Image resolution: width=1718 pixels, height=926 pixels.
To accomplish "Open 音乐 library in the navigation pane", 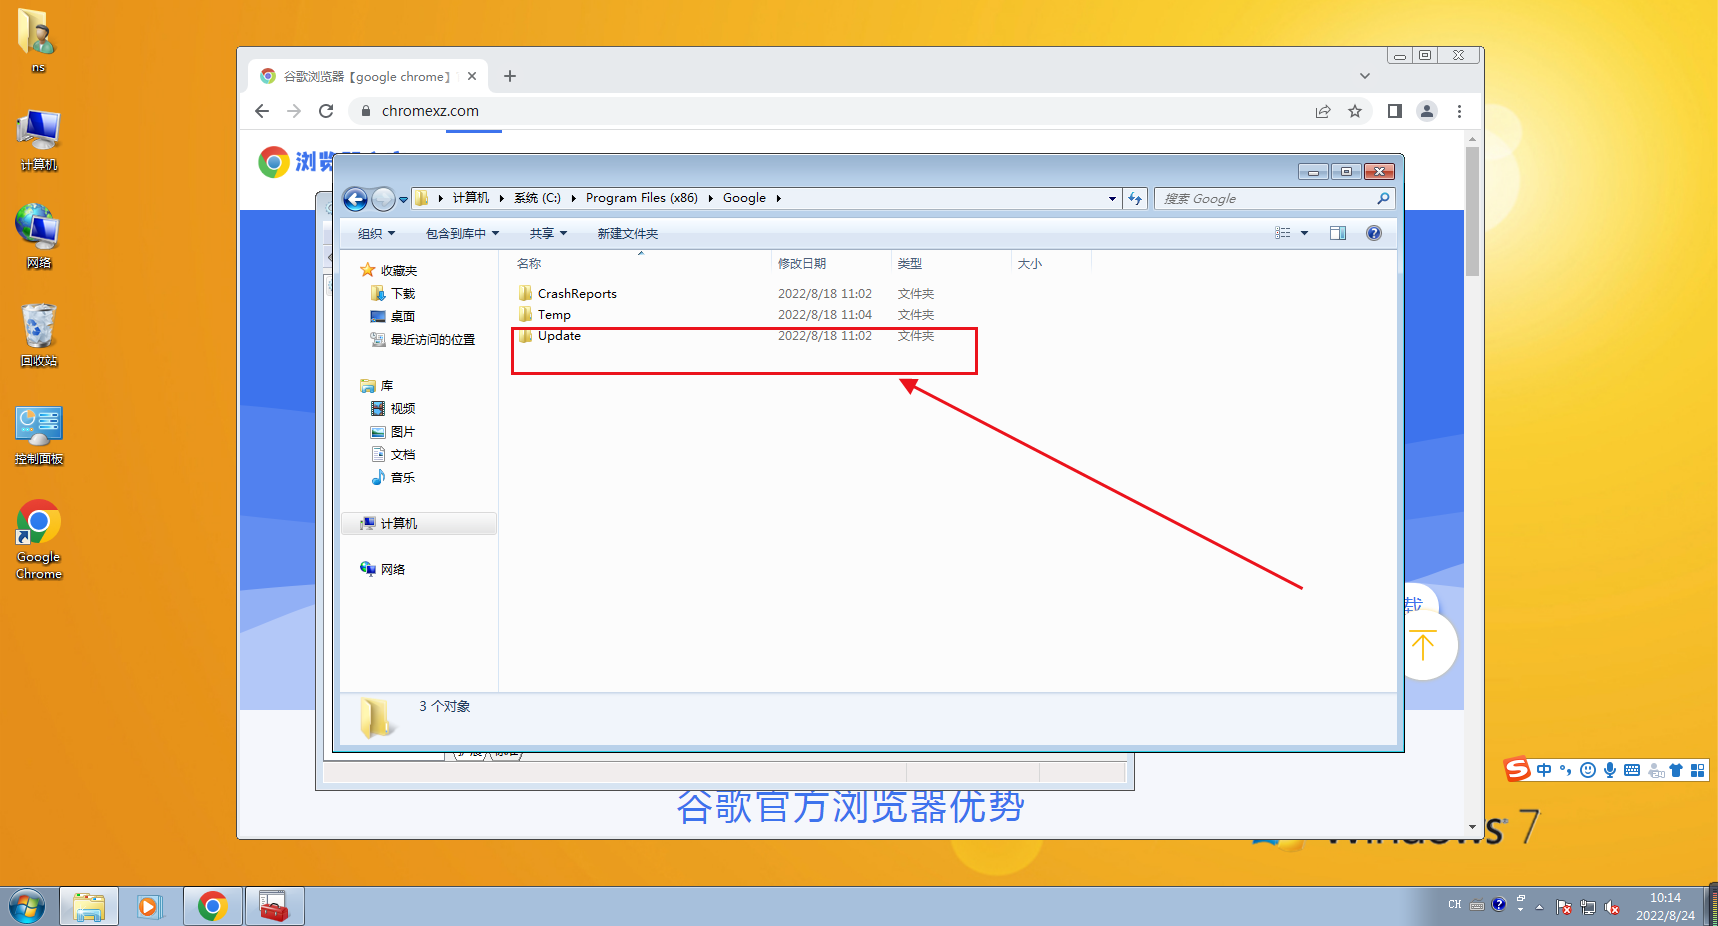I will [393, 478].
